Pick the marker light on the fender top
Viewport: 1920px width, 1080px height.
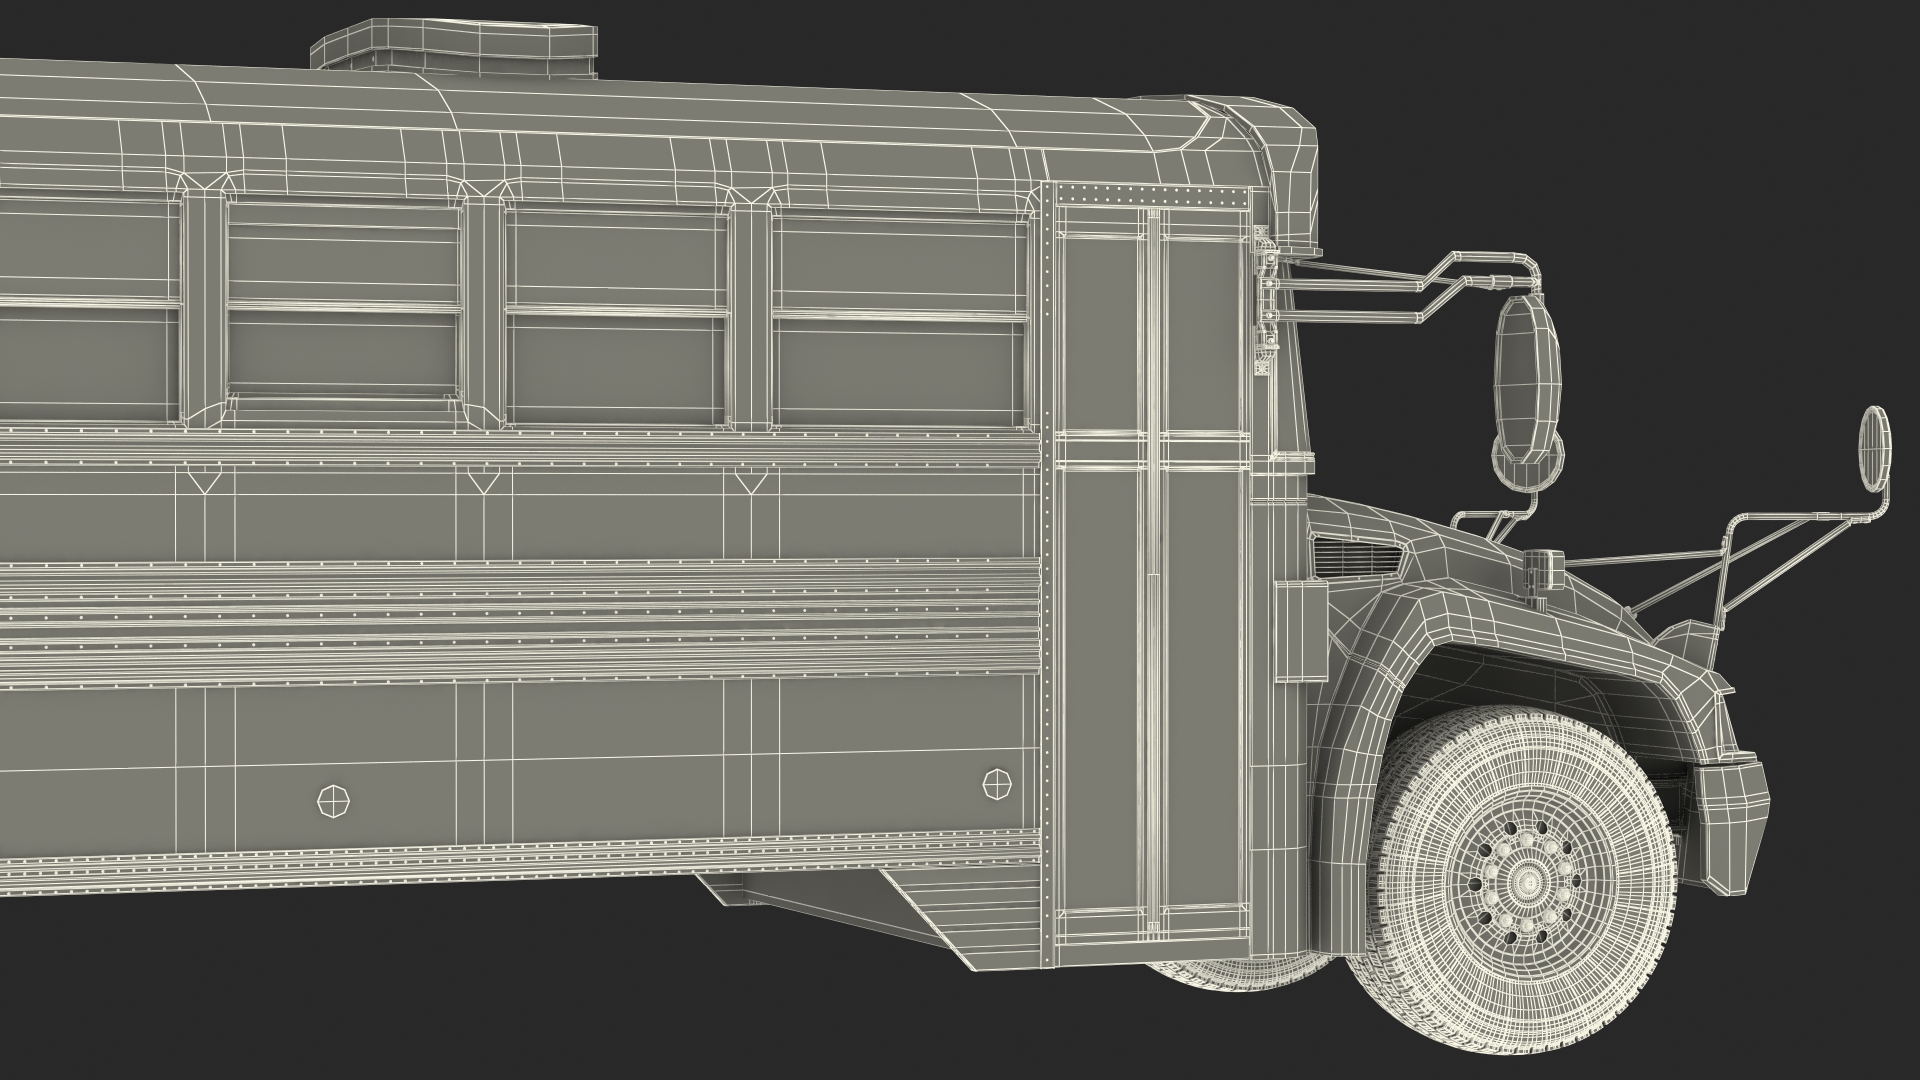point(1545,568)
